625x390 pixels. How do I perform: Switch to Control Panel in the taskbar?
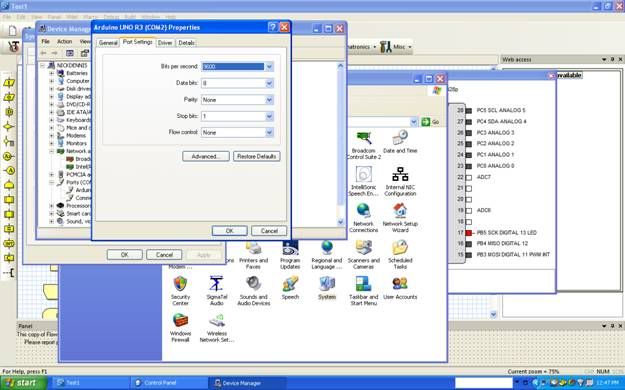click(x=169, y=383)
